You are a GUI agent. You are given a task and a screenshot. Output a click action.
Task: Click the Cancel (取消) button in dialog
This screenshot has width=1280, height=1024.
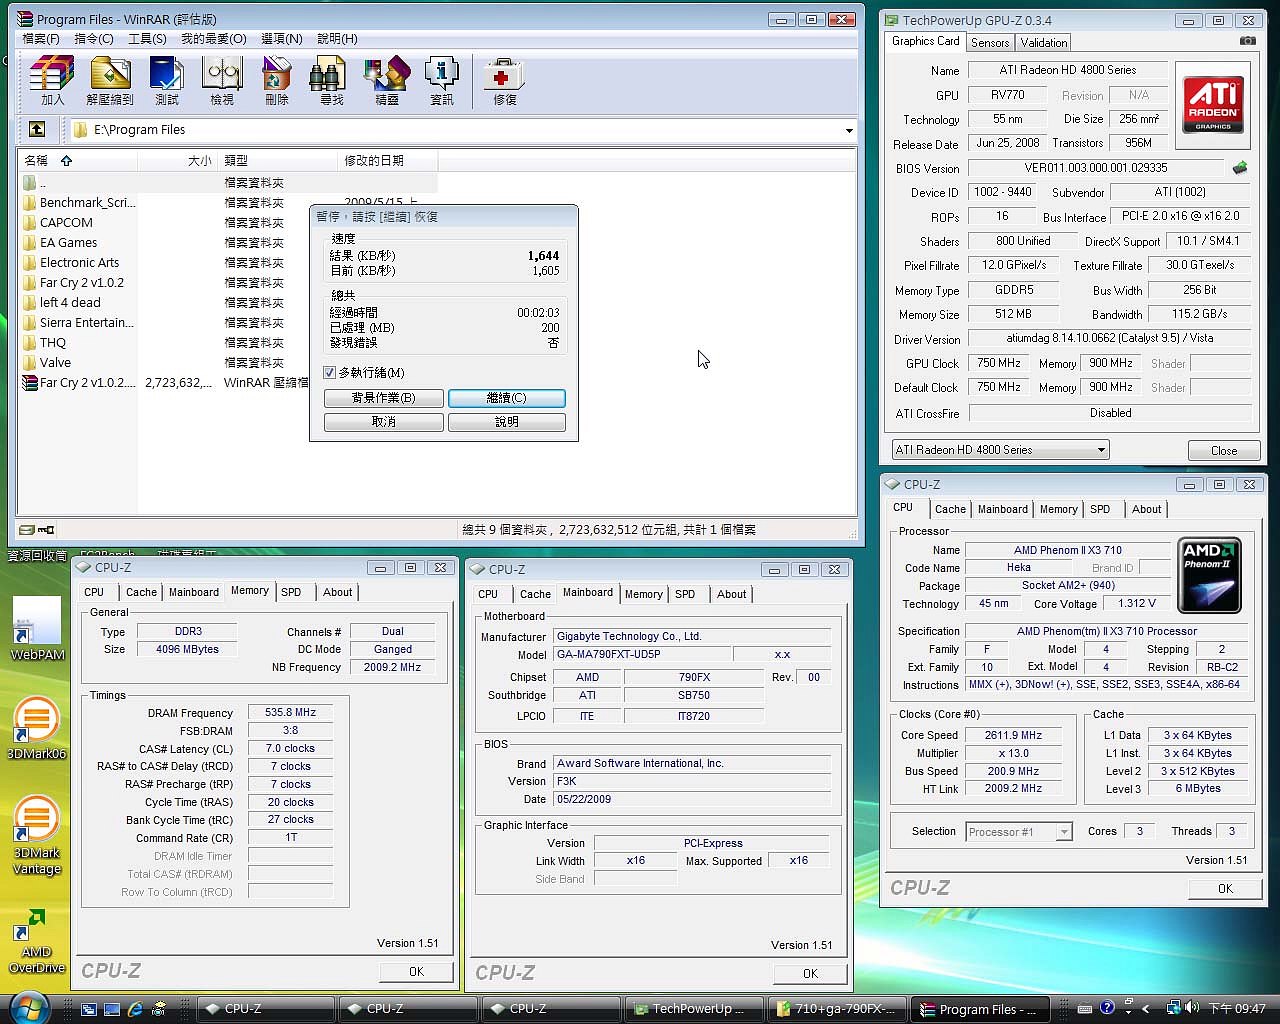point(384,422)
